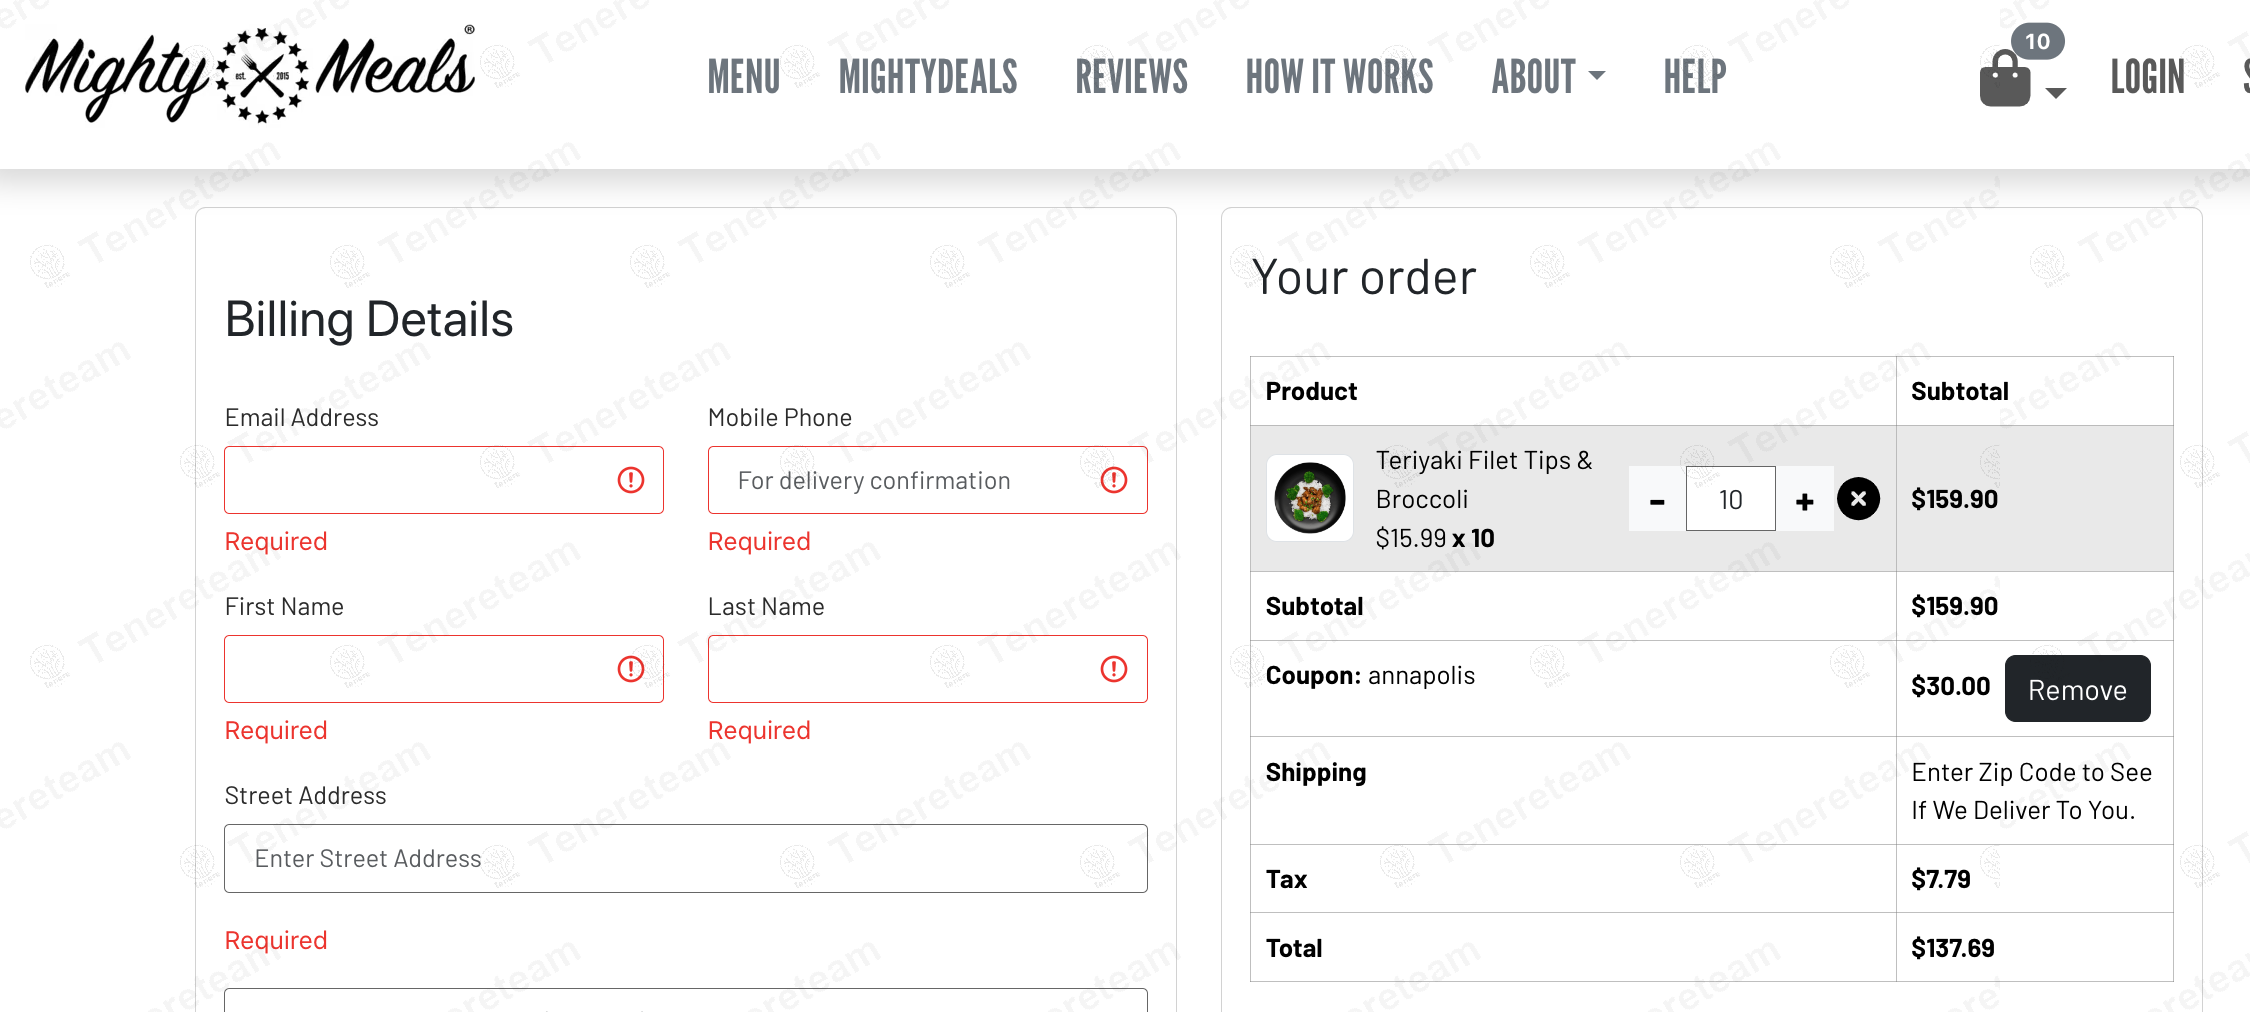Open the Menu navigation item
Screen dimensions: 2250x1012
coord(743,77)
